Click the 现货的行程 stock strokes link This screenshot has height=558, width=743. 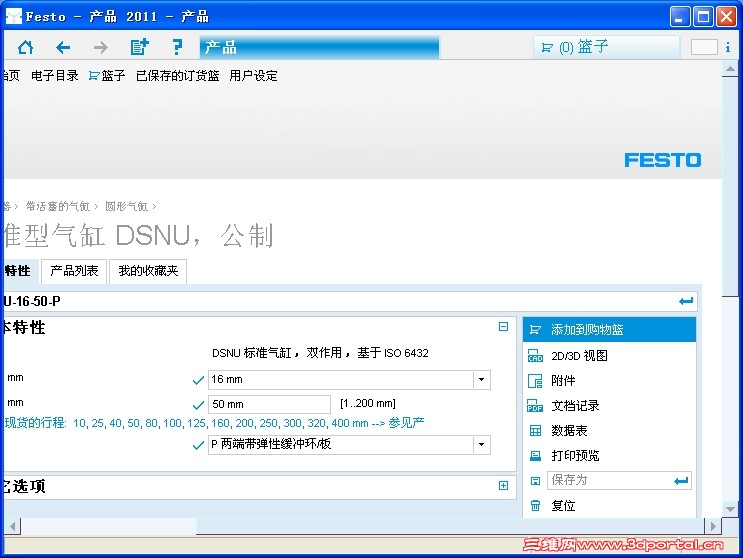point(214,423)
